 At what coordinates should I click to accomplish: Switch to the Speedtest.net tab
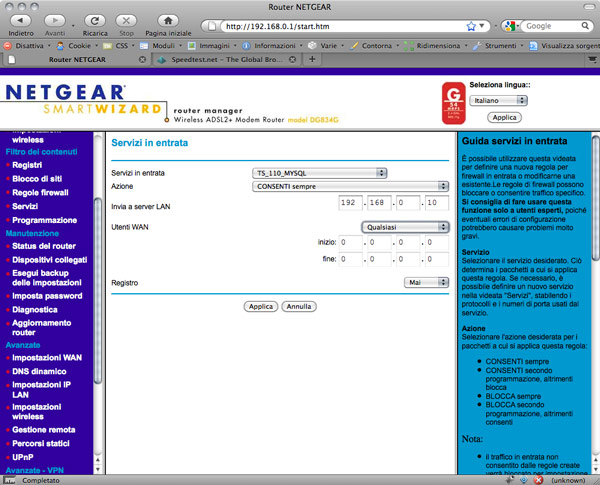227,60
